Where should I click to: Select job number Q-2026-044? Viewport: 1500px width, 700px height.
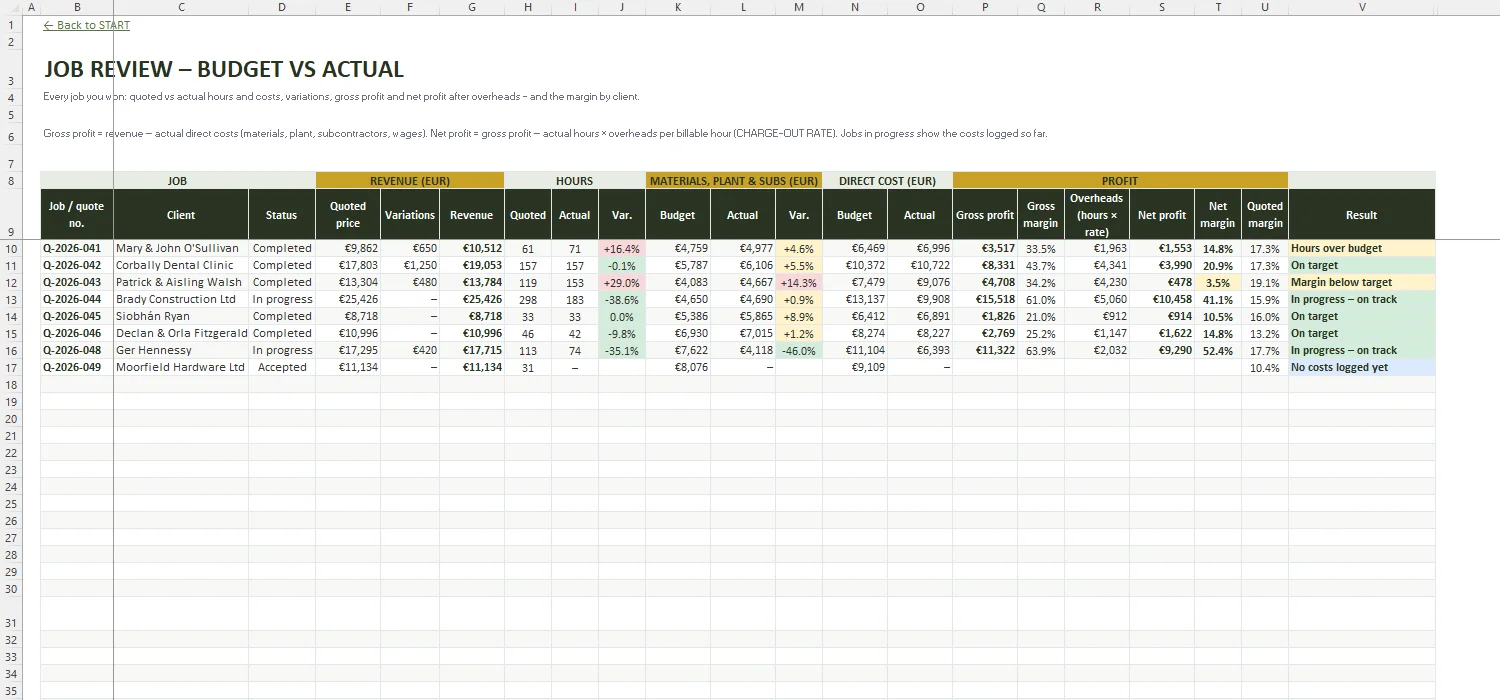click(x=77, y=299)
